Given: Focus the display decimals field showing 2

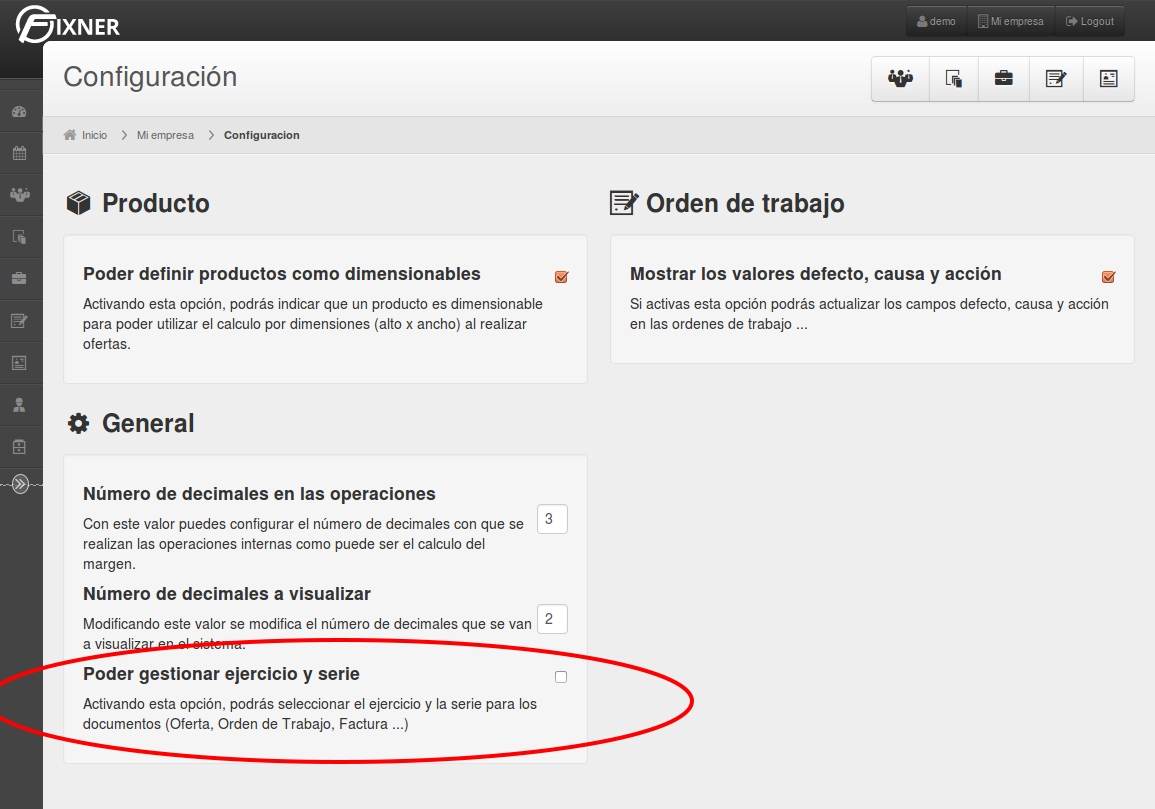Looking at the screenshot, I should point(552,619).
